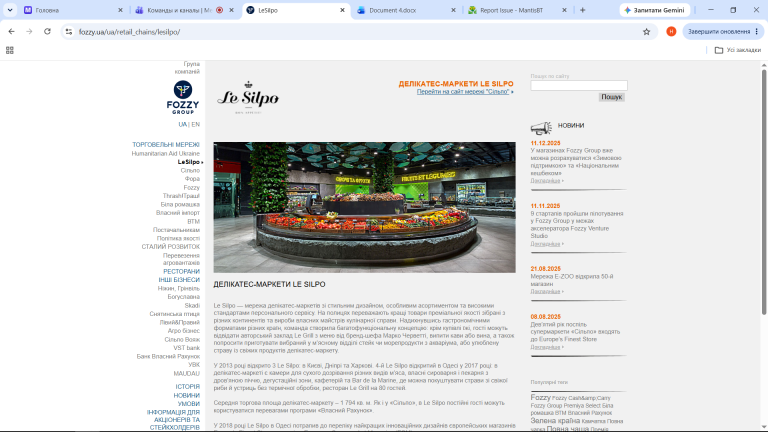Screen dimensions: 768x432
Task: Open УМОВИ menu section
Action: [189, 404]
